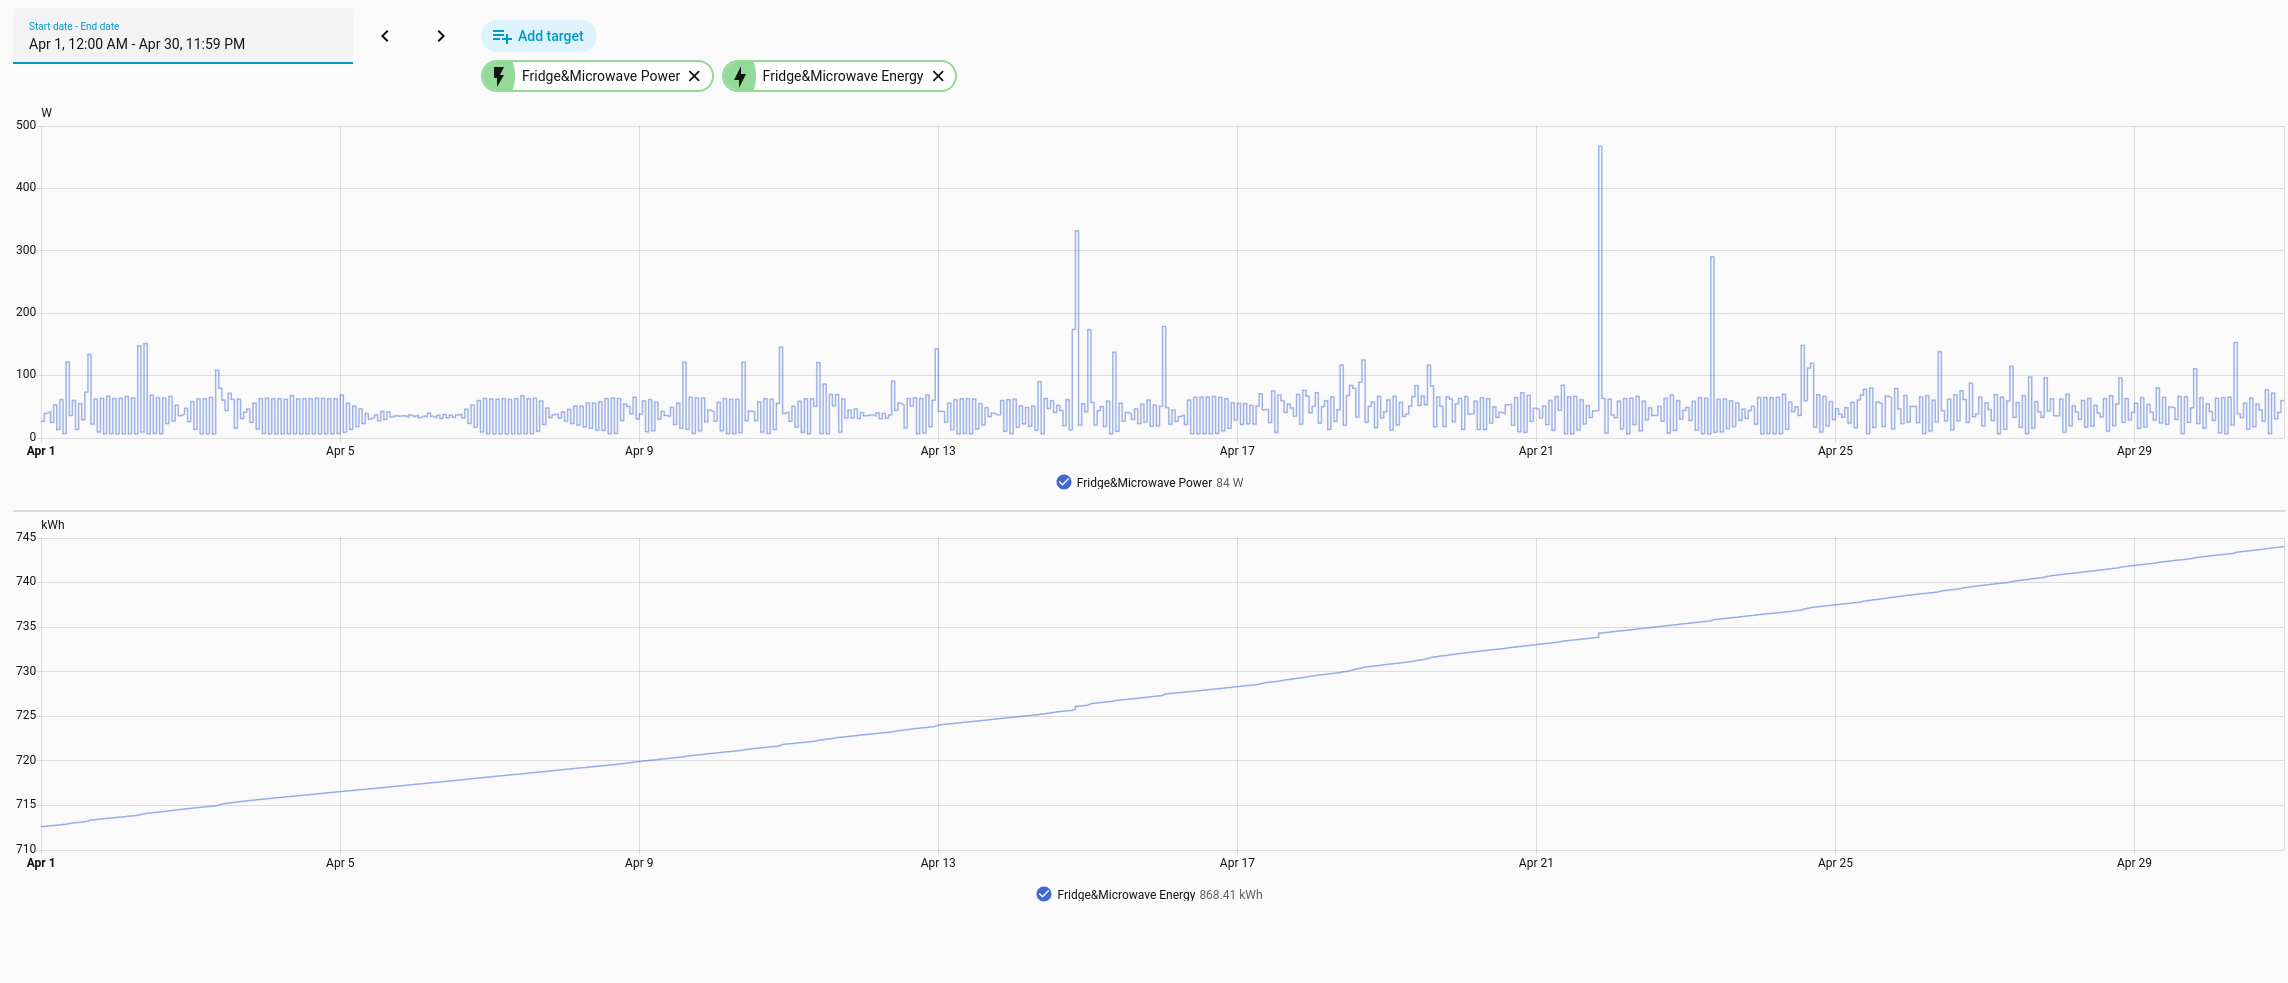Click the 84 W legend value
This screenshot has height=983, width=2288.
pyautogui.click(x=1230, y=483)
